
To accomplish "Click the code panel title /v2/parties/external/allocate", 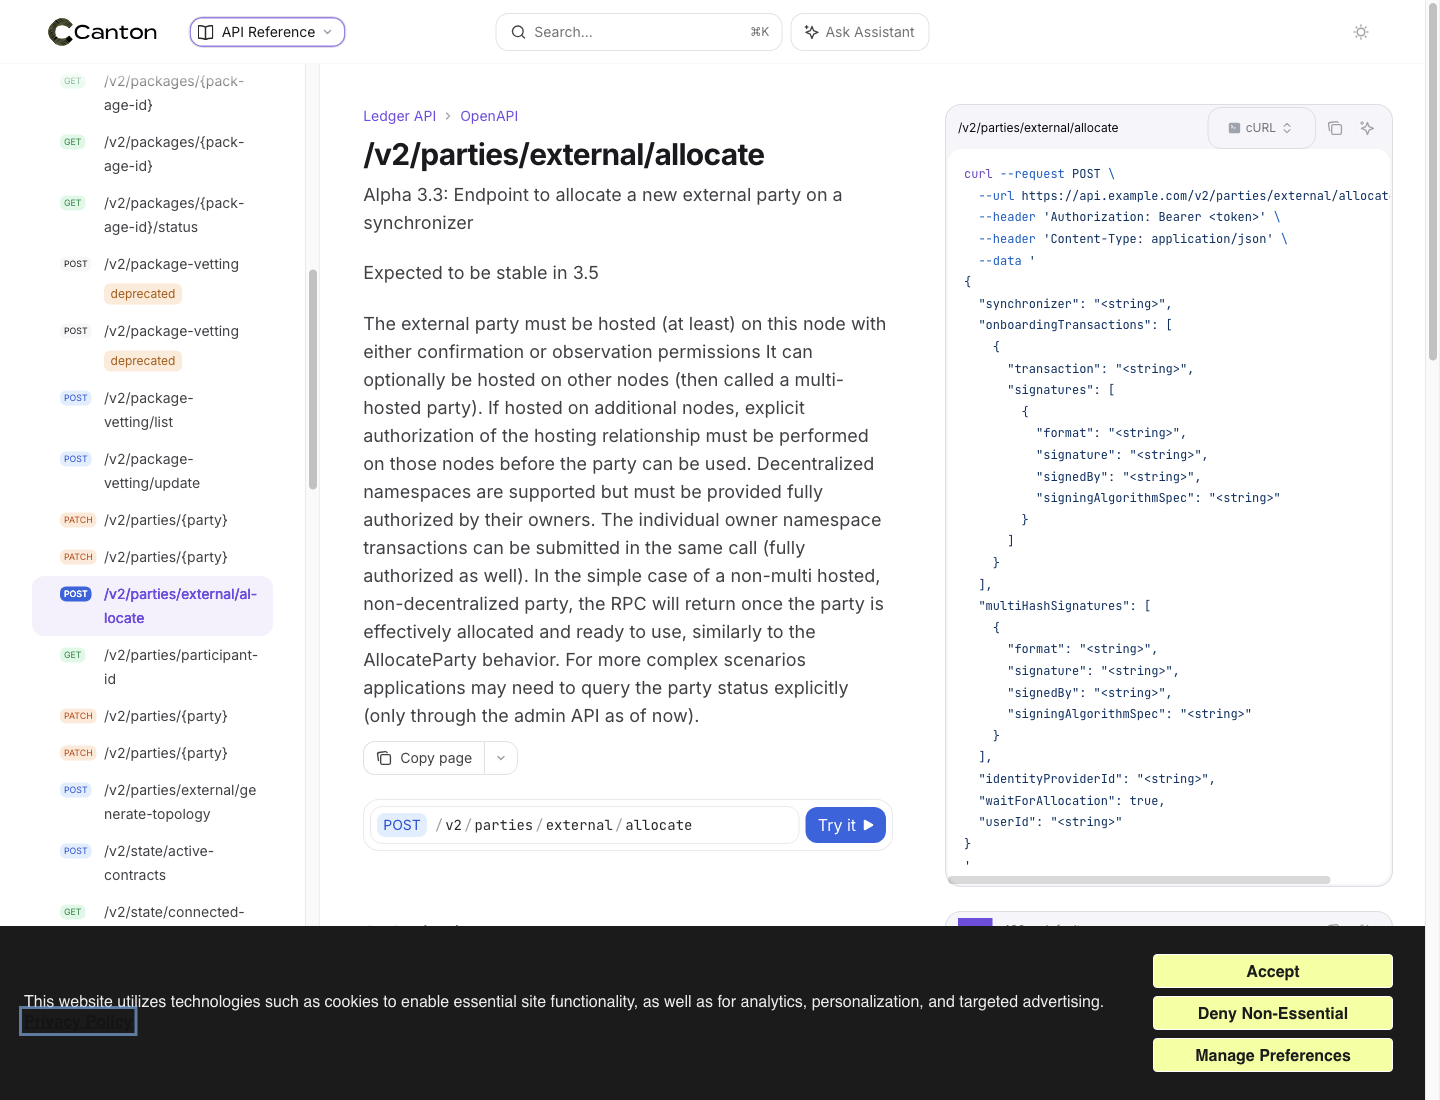I will click(1038, 128).
